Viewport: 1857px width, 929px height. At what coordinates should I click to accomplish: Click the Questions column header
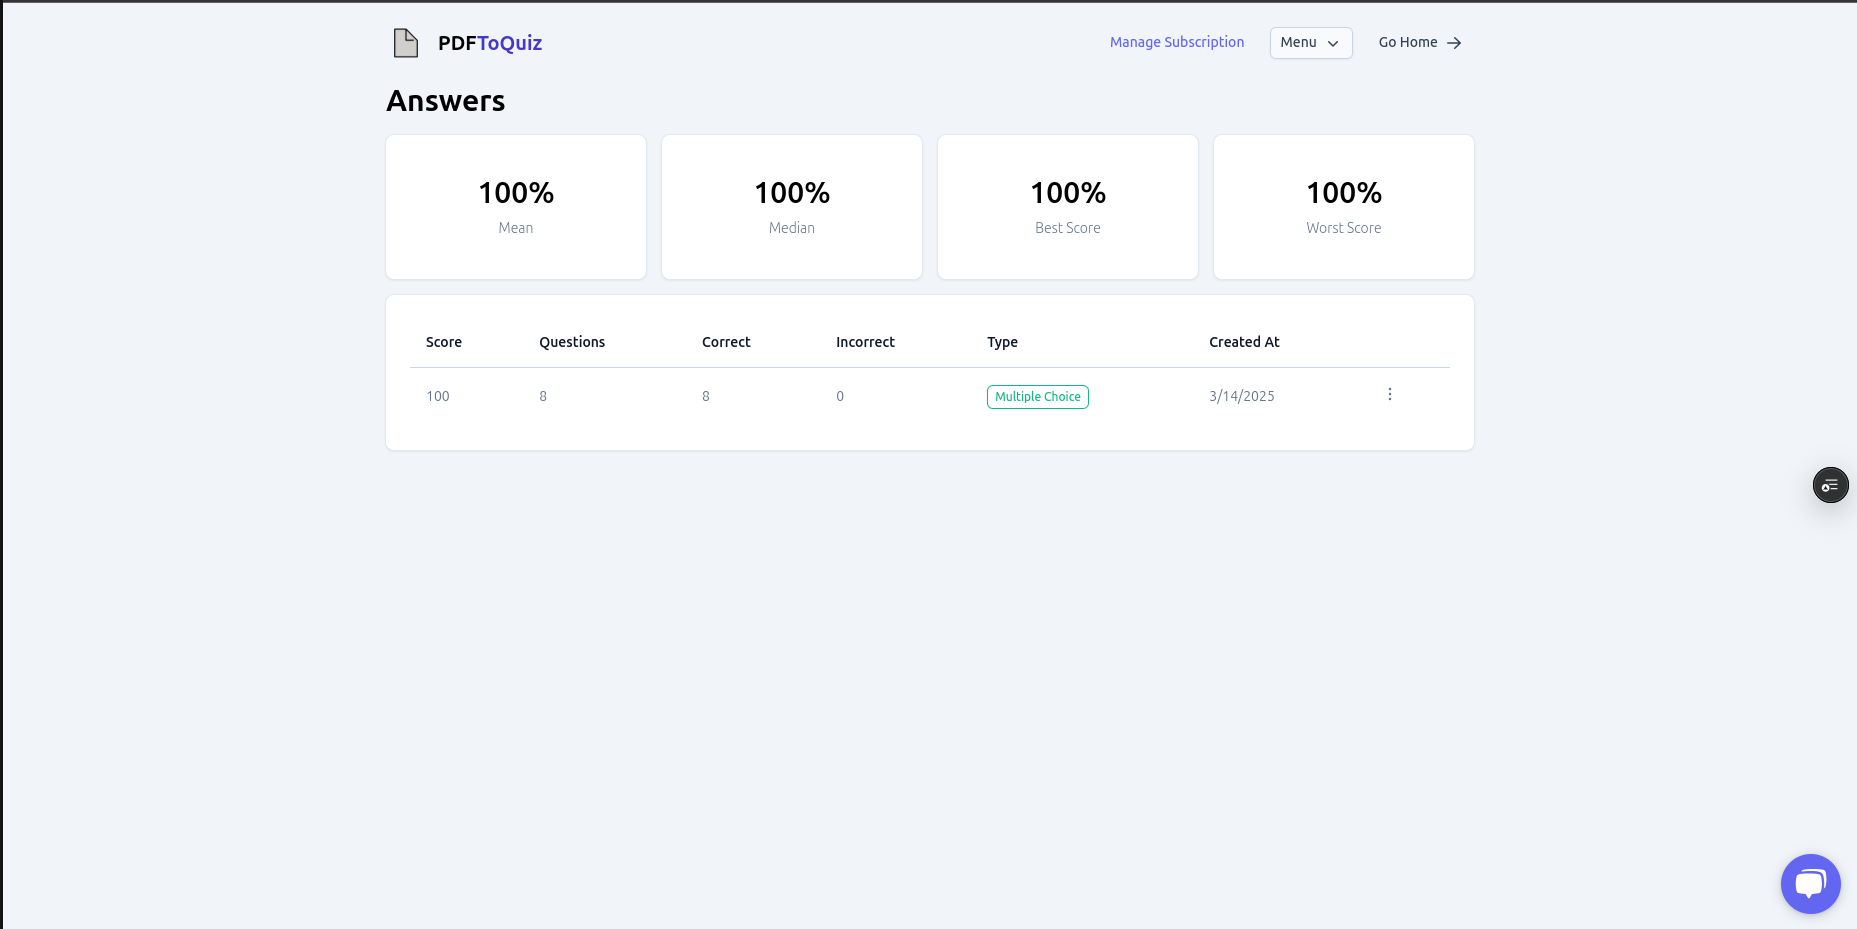pyautogui.click(x=572, y=342)
